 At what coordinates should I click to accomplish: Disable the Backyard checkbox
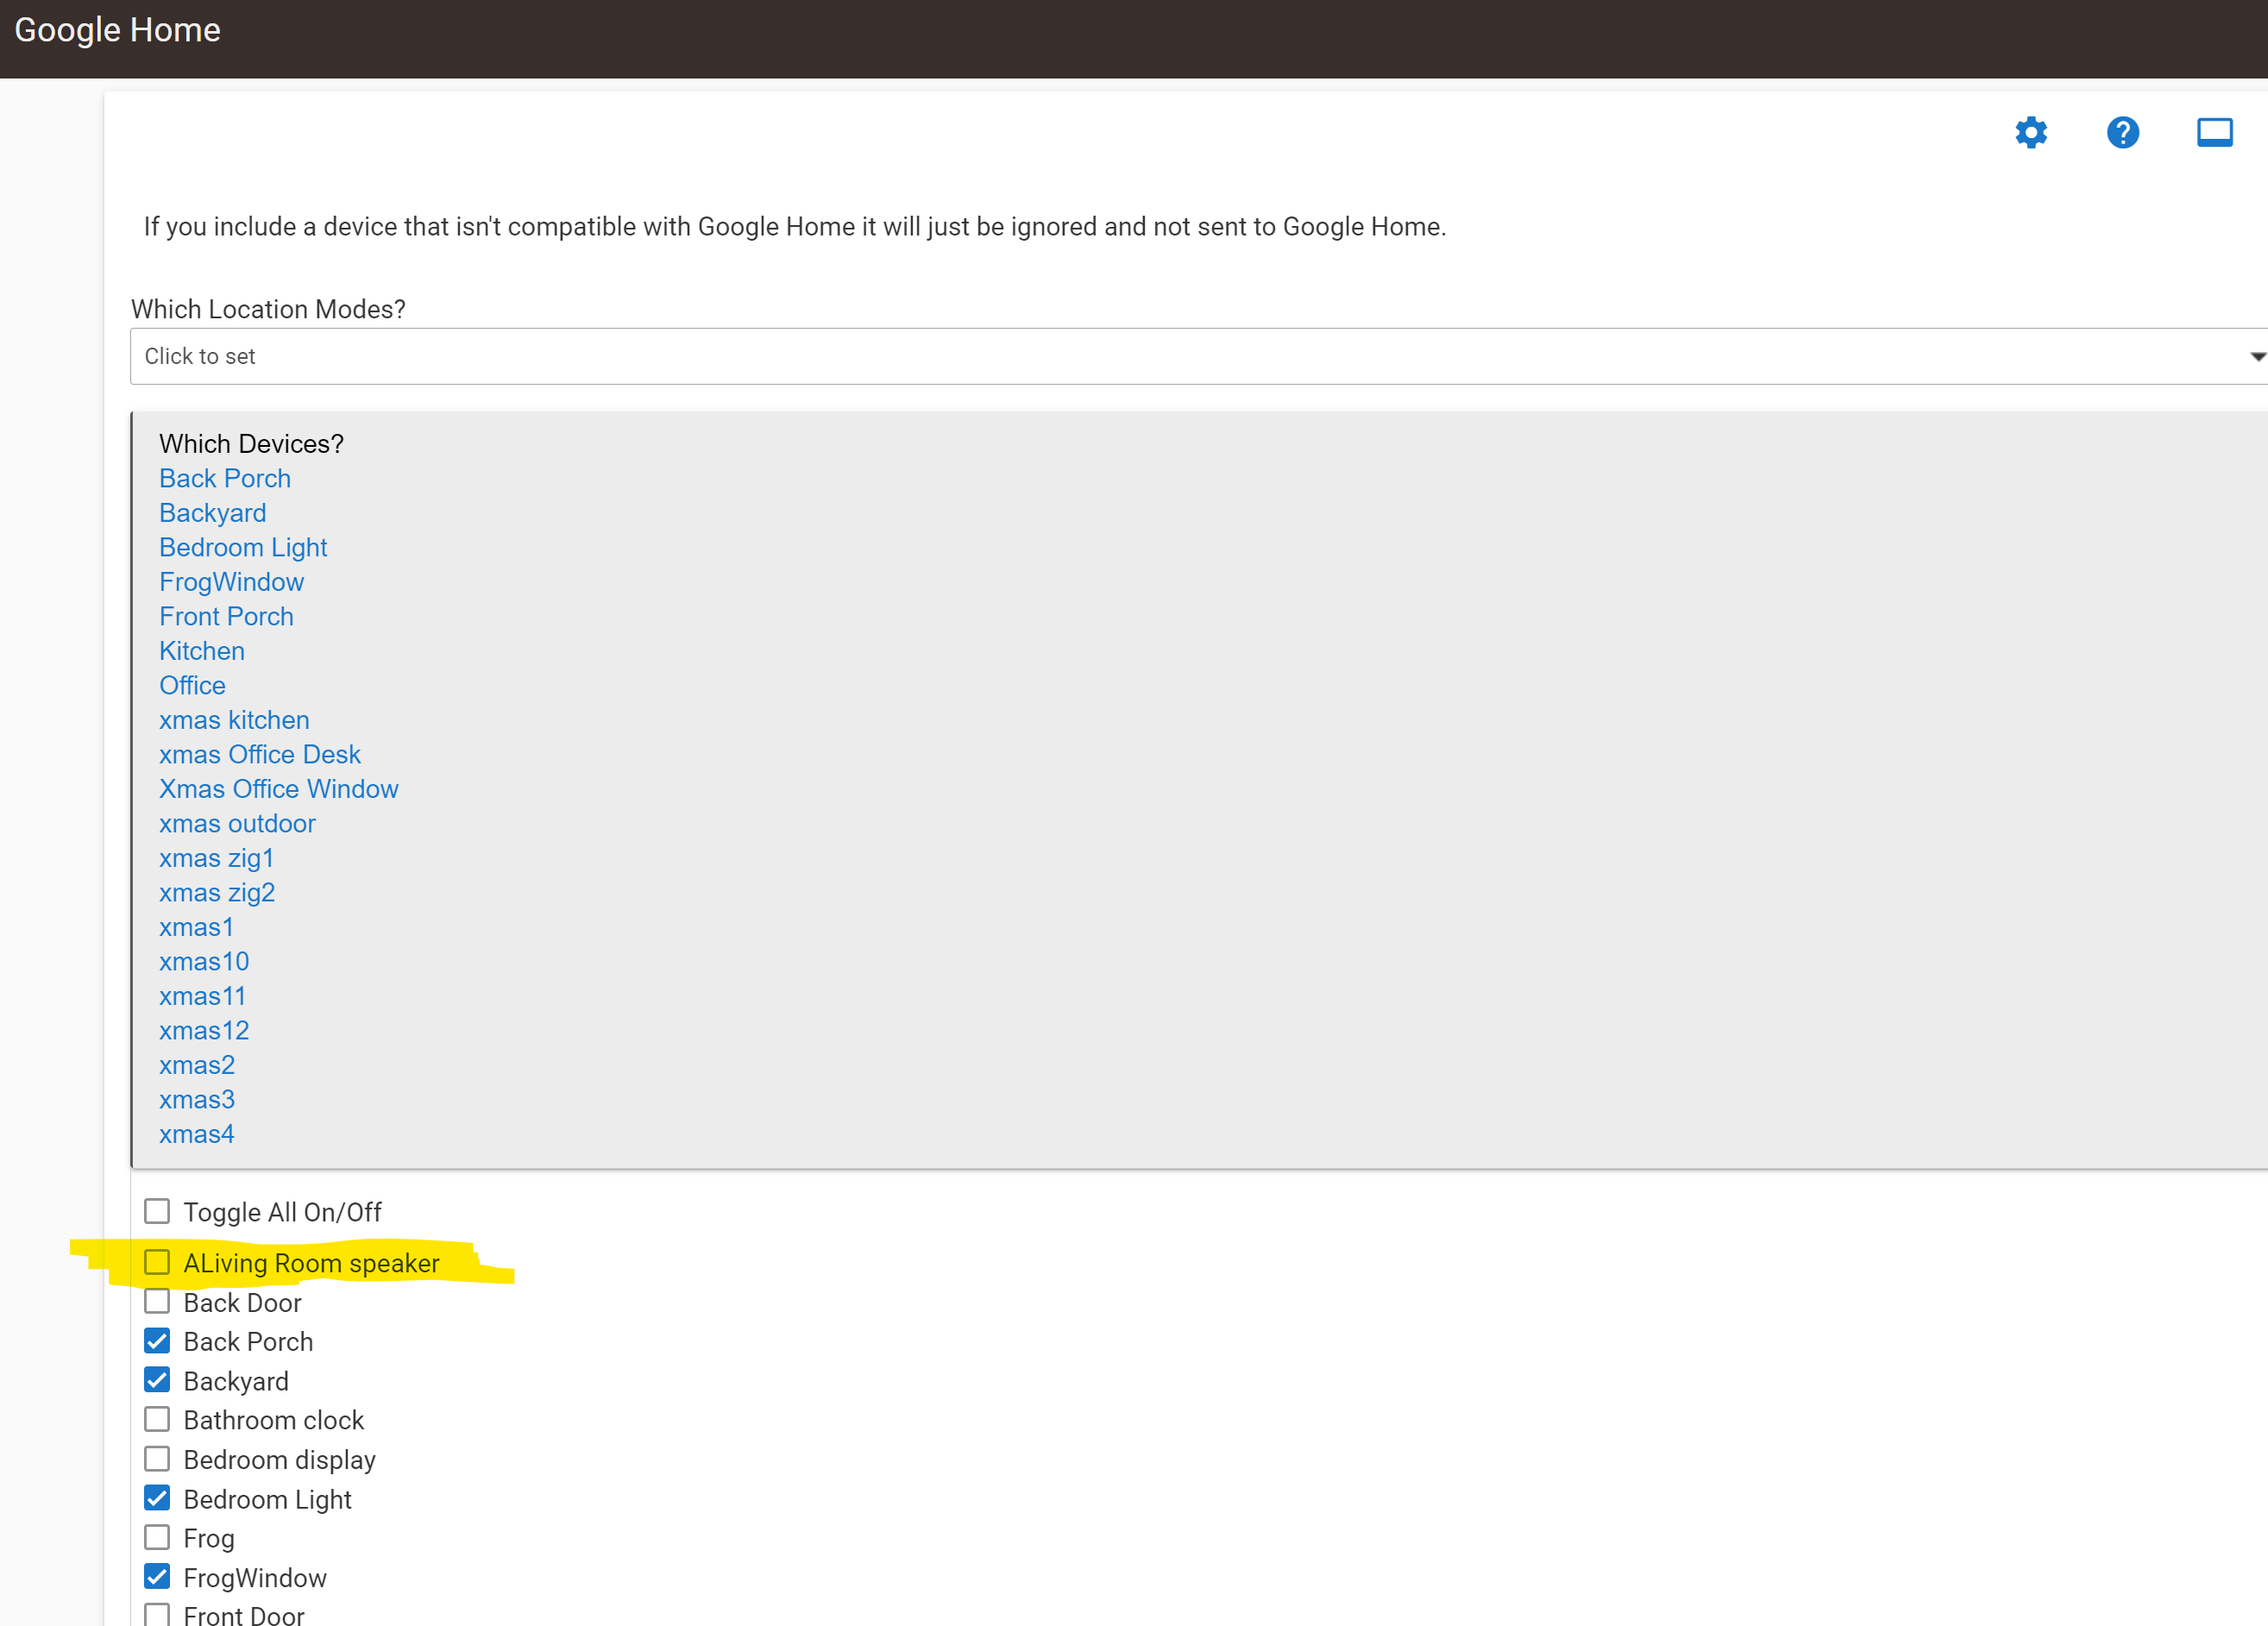click(x=157, y=1380)
